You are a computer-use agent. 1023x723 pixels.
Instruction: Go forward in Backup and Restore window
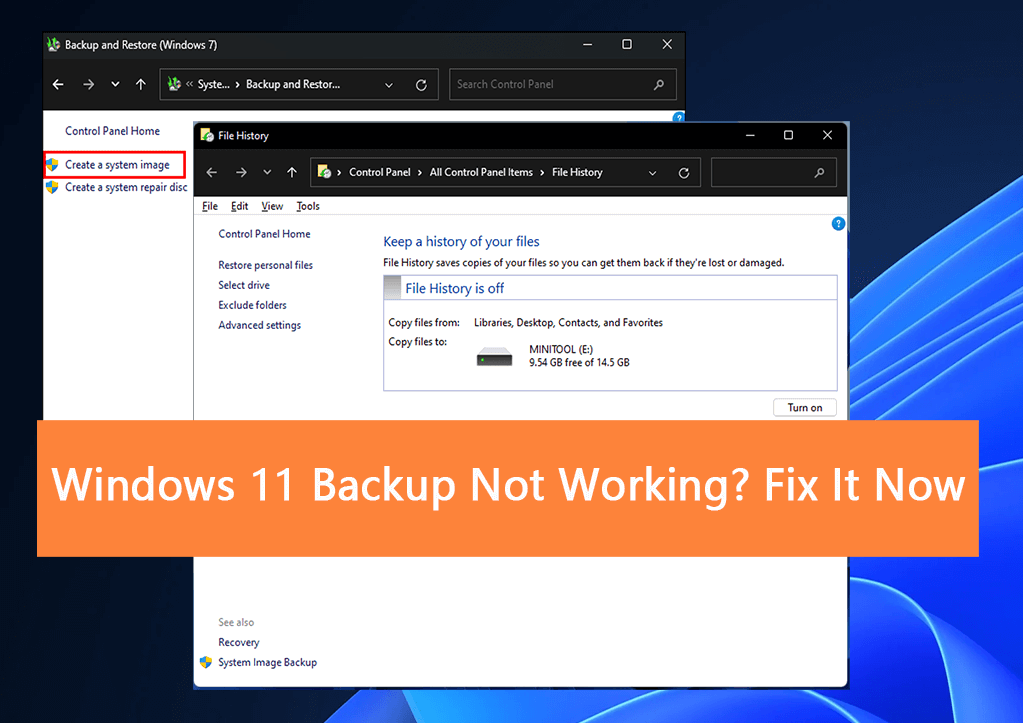tap(89, 84)
